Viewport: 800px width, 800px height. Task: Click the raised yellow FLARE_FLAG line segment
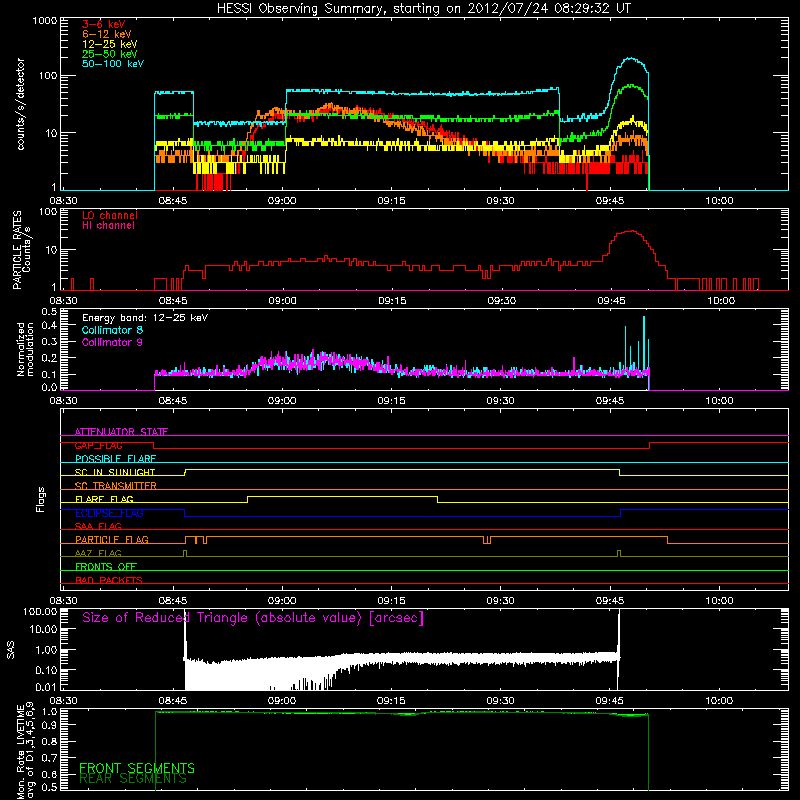[342, 496]
